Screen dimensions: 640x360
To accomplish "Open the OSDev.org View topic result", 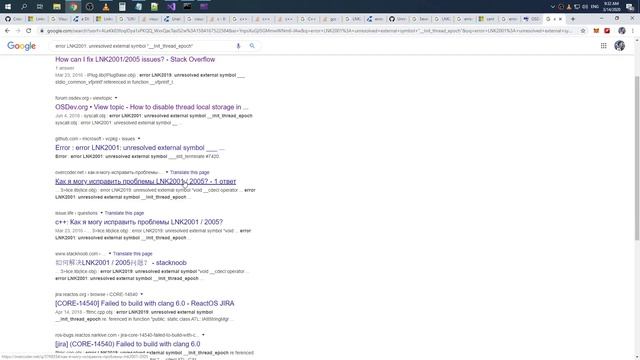I will click(x=151, y=107).
